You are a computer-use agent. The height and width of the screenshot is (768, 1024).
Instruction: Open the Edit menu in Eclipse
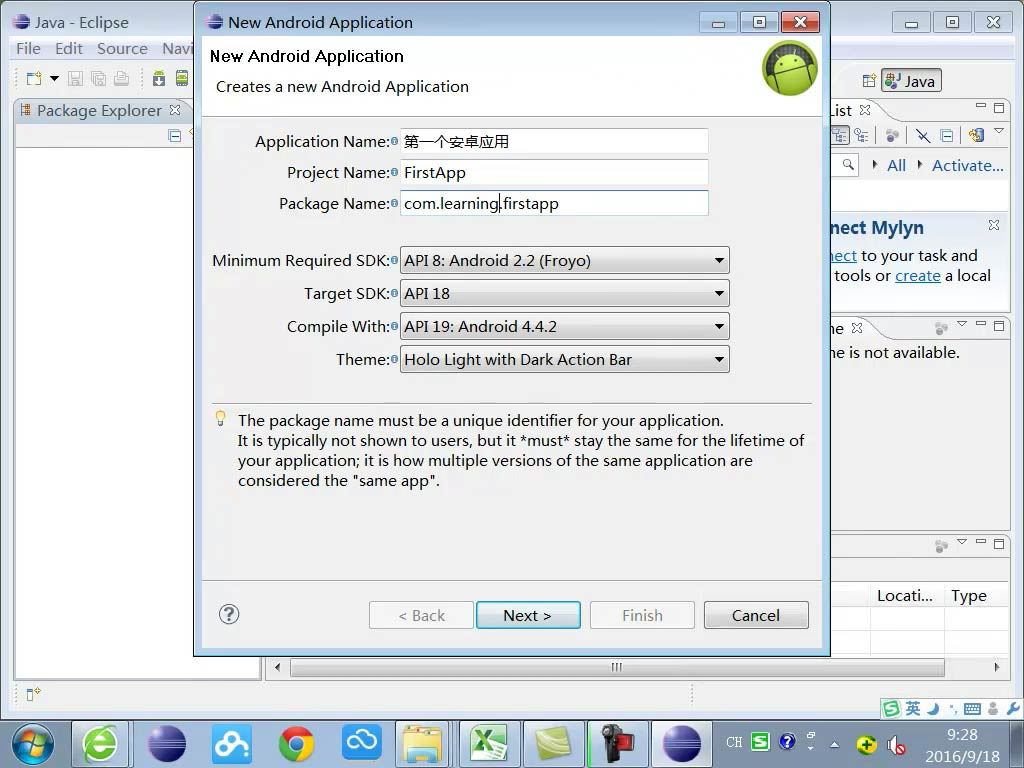tap(69, 49)
